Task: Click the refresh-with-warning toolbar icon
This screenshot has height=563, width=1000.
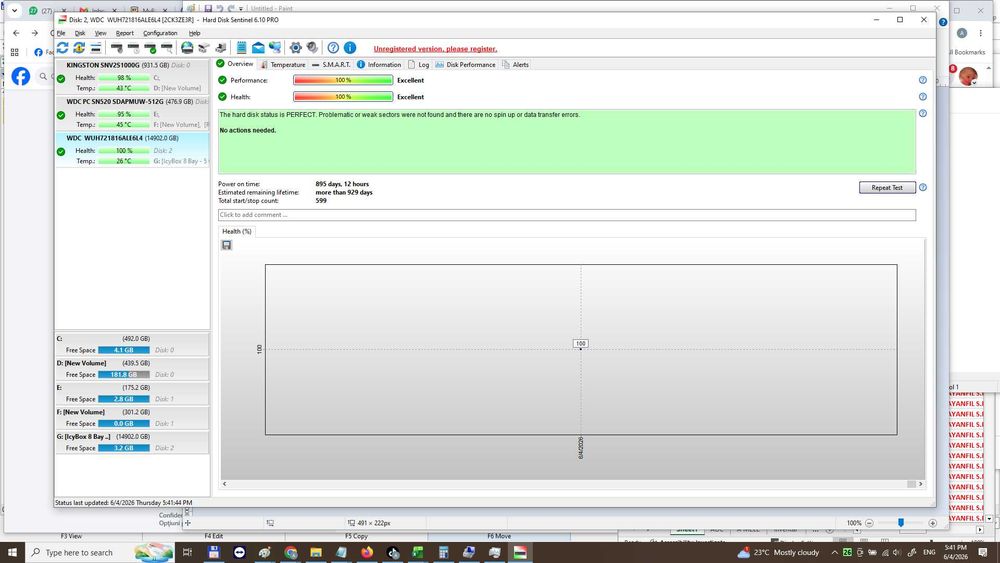Action: click(x=79, y=48)
